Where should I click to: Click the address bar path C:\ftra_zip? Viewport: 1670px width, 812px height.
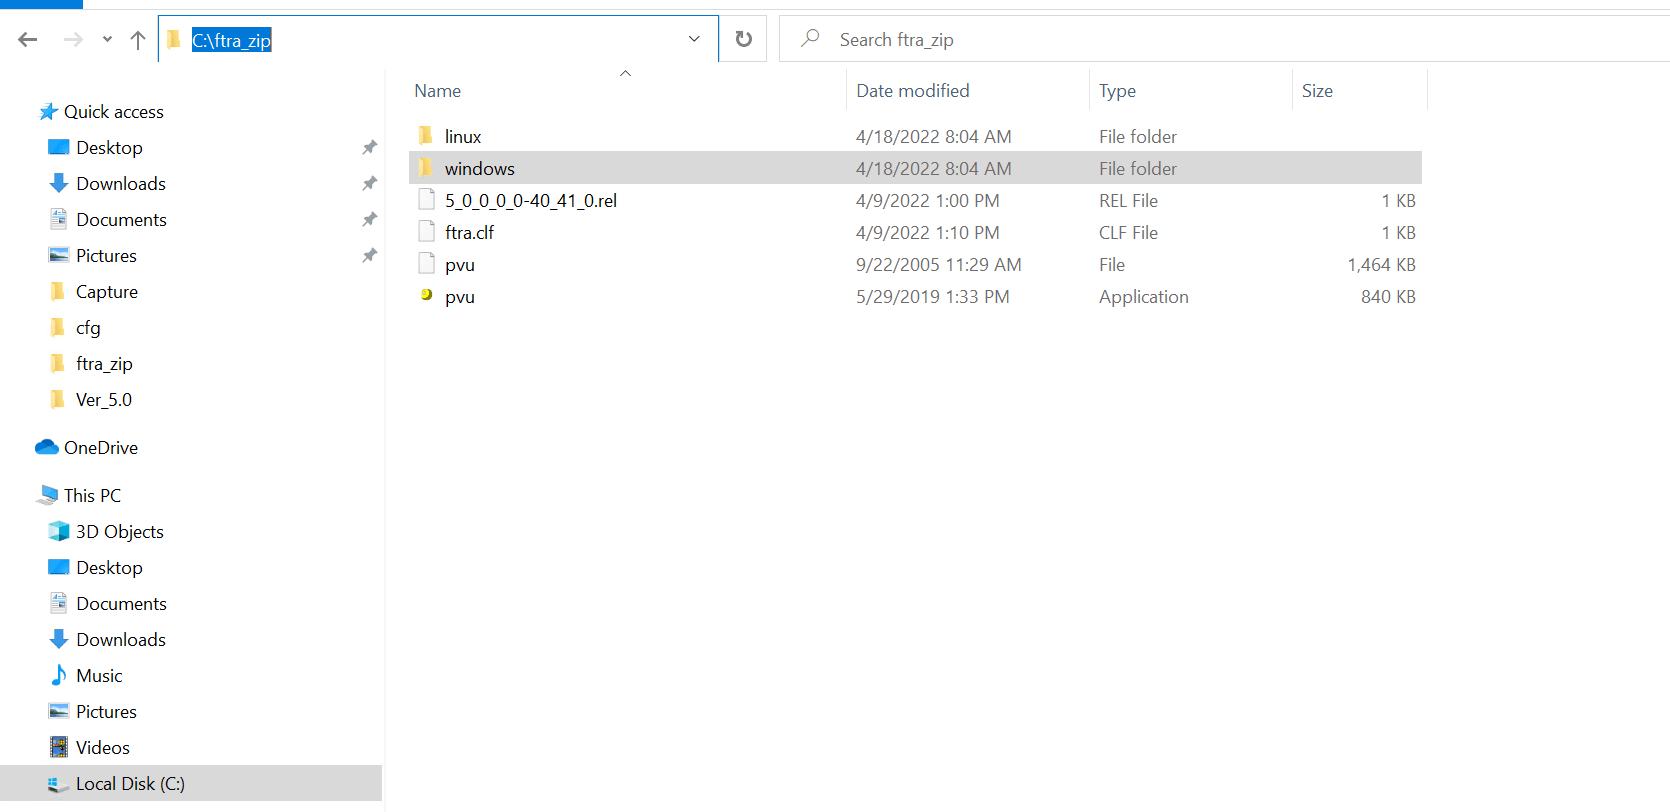pos(231,40)
